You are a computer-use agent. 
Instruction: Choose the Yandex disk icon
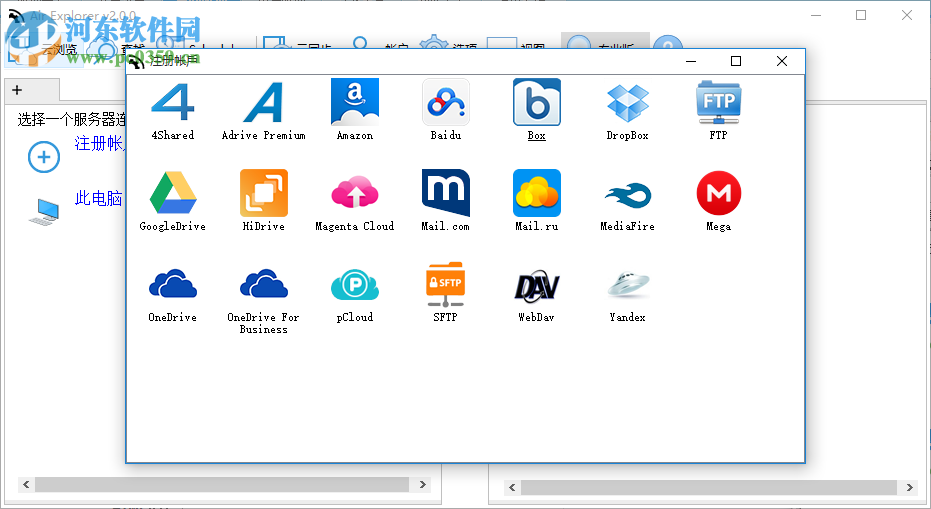pyautogui.click(x=628, y=284)
